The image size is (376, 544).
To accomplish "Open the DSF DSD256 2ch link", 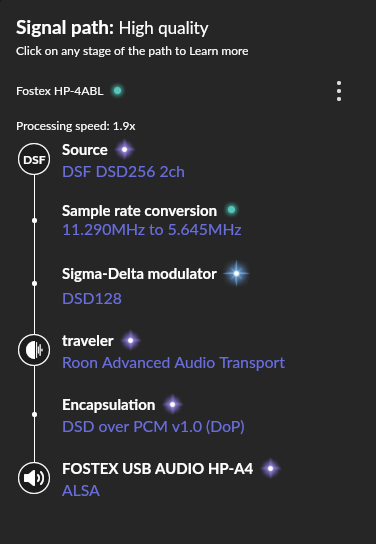I will coord(123,172).
